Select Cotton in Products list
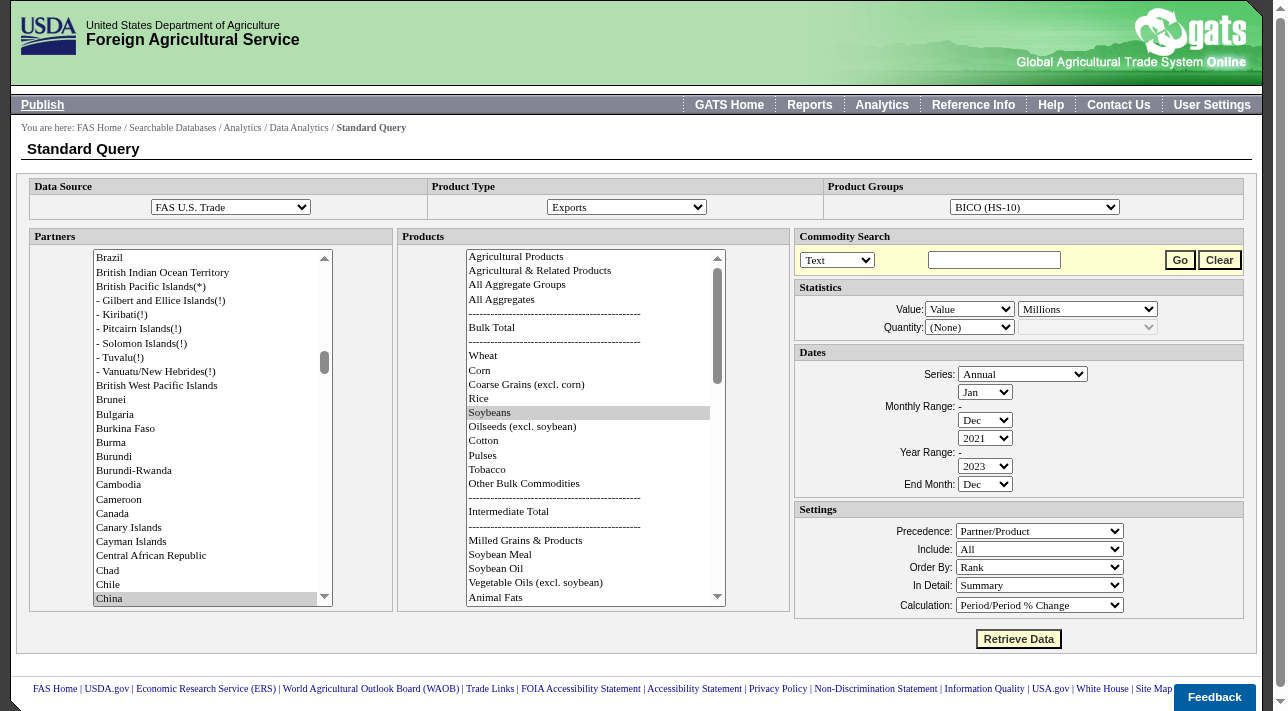Image resolution: width=1288 pixels, height=711 pixels. click(588, 441)
